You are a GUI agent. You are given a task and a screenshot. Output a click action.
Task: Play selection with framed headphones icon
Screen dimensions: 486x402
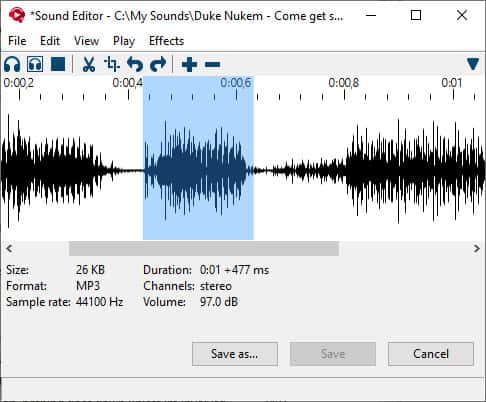(35, 64)
